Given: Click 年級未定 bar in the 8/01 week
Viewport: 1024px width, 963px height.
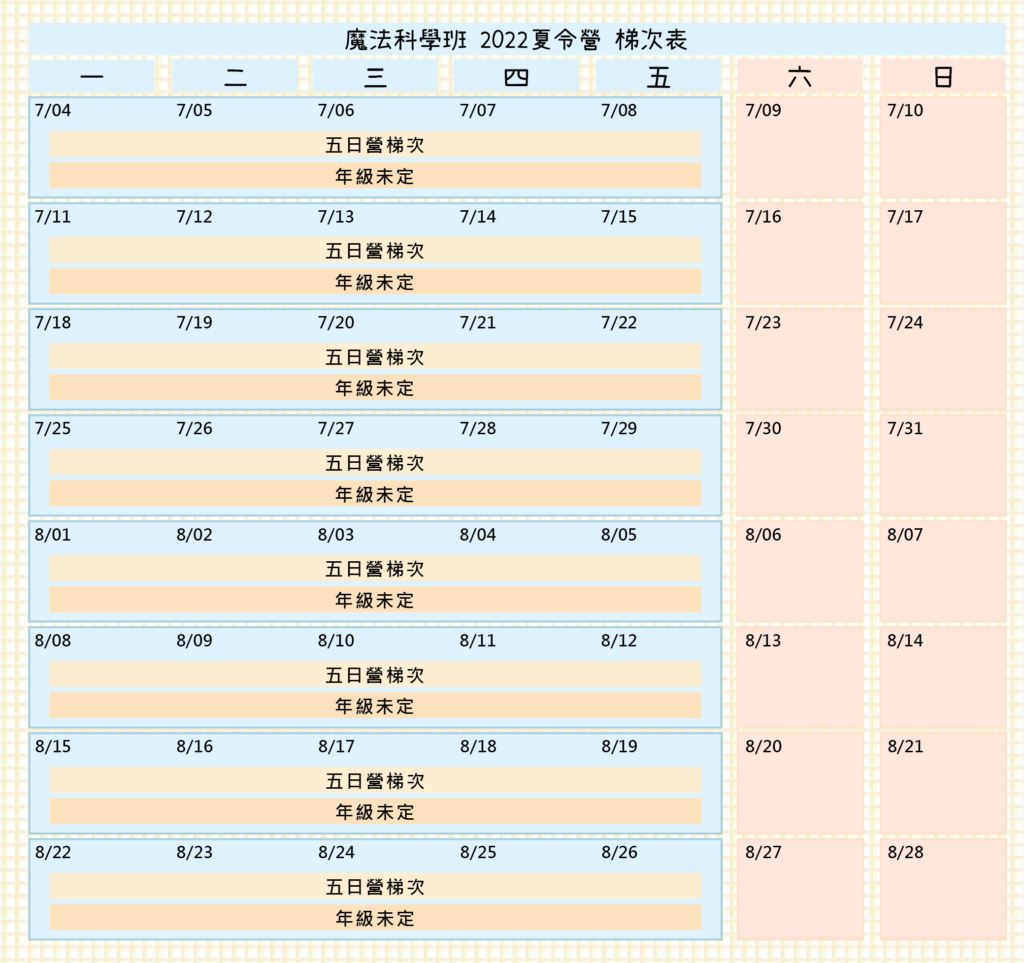Looking at the screenshot, I should pyautogui.click(x=376, y=600).
